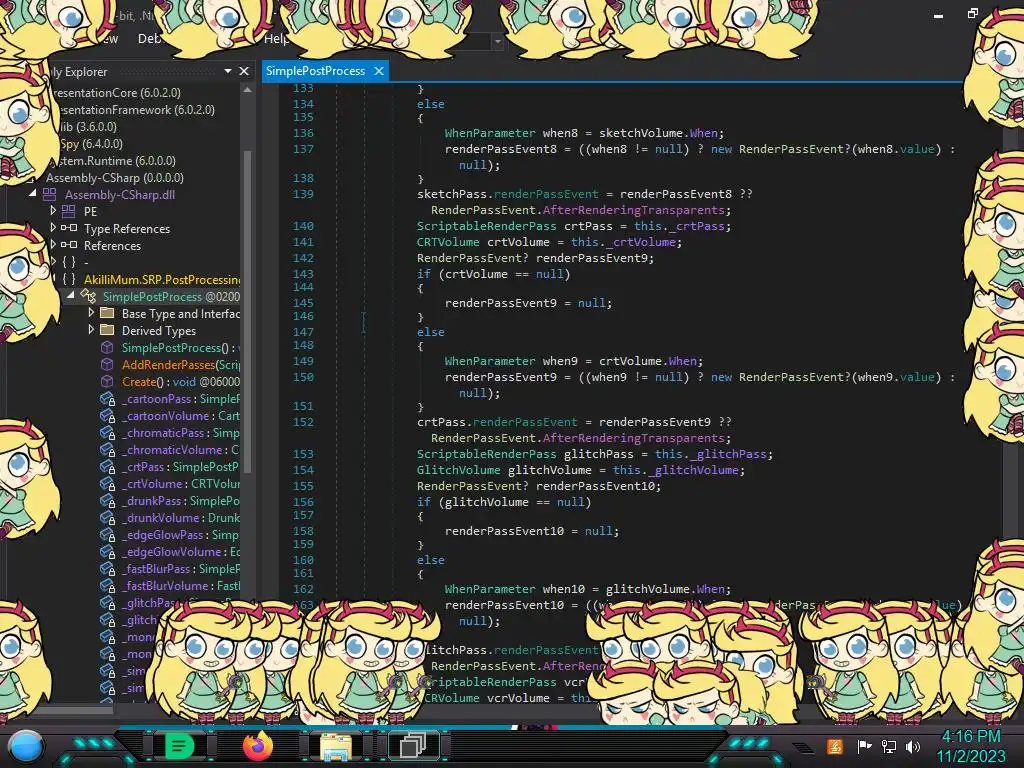
Task: Click the _chromaticPass field icon
Action: coord(107,432)
